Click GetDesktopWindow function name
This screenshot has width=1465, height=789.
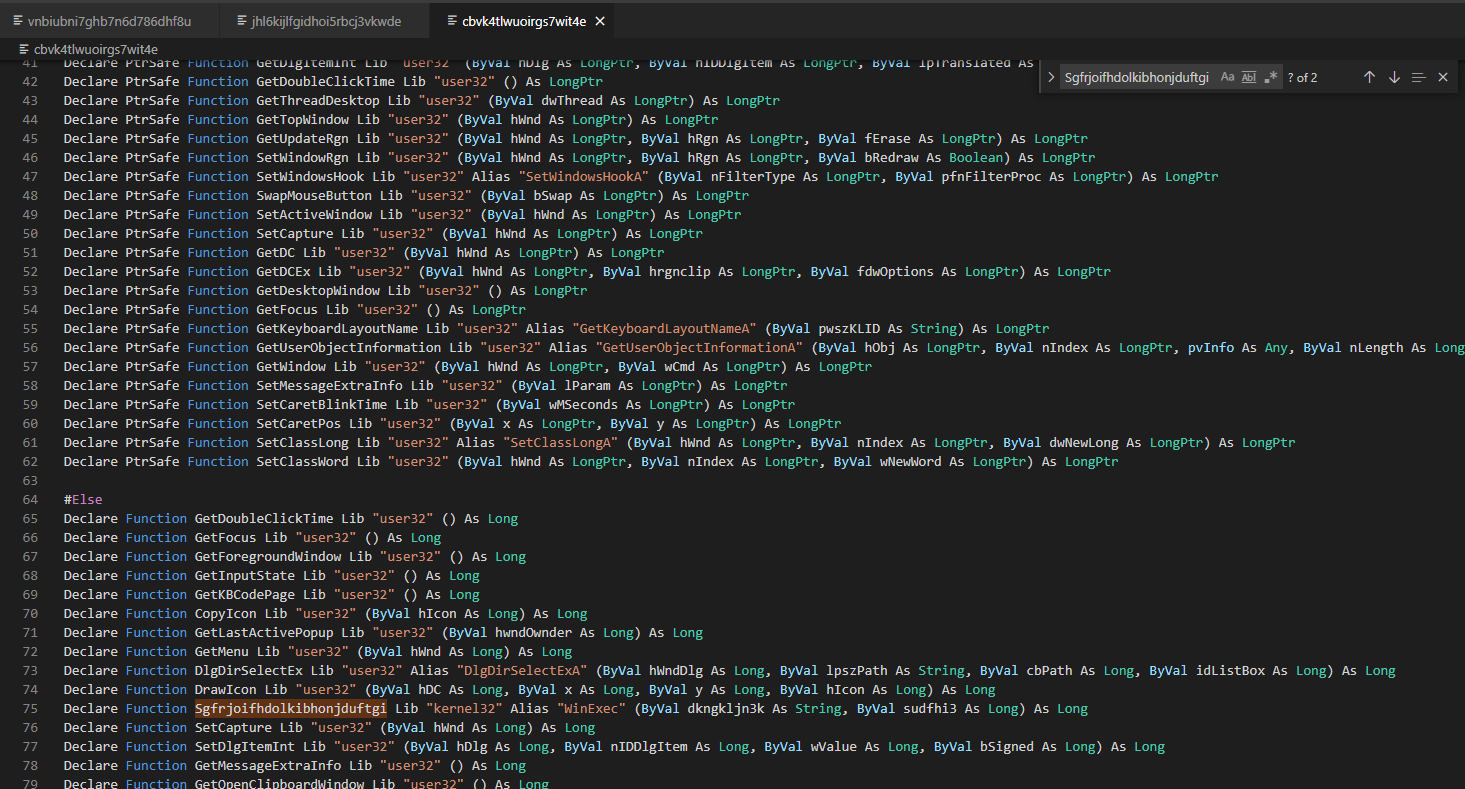click(318, 290)
